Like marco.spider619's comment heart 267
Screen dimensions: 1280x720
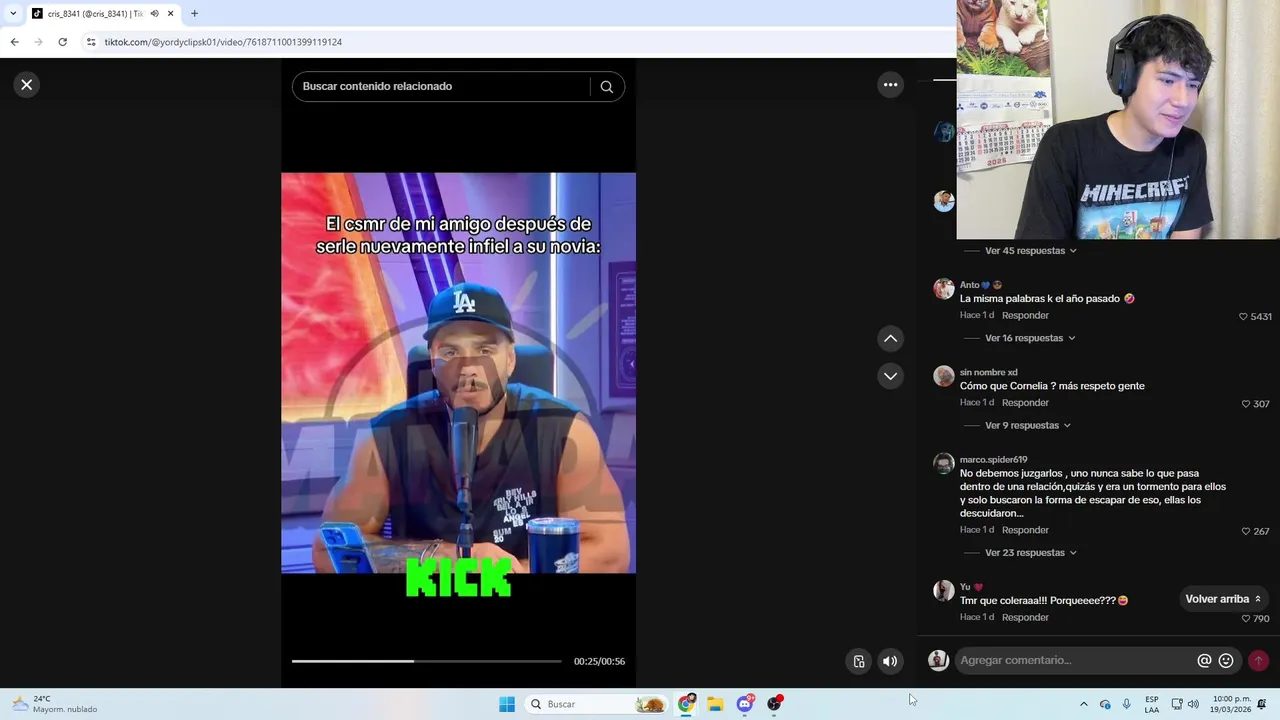(1246, 531)
